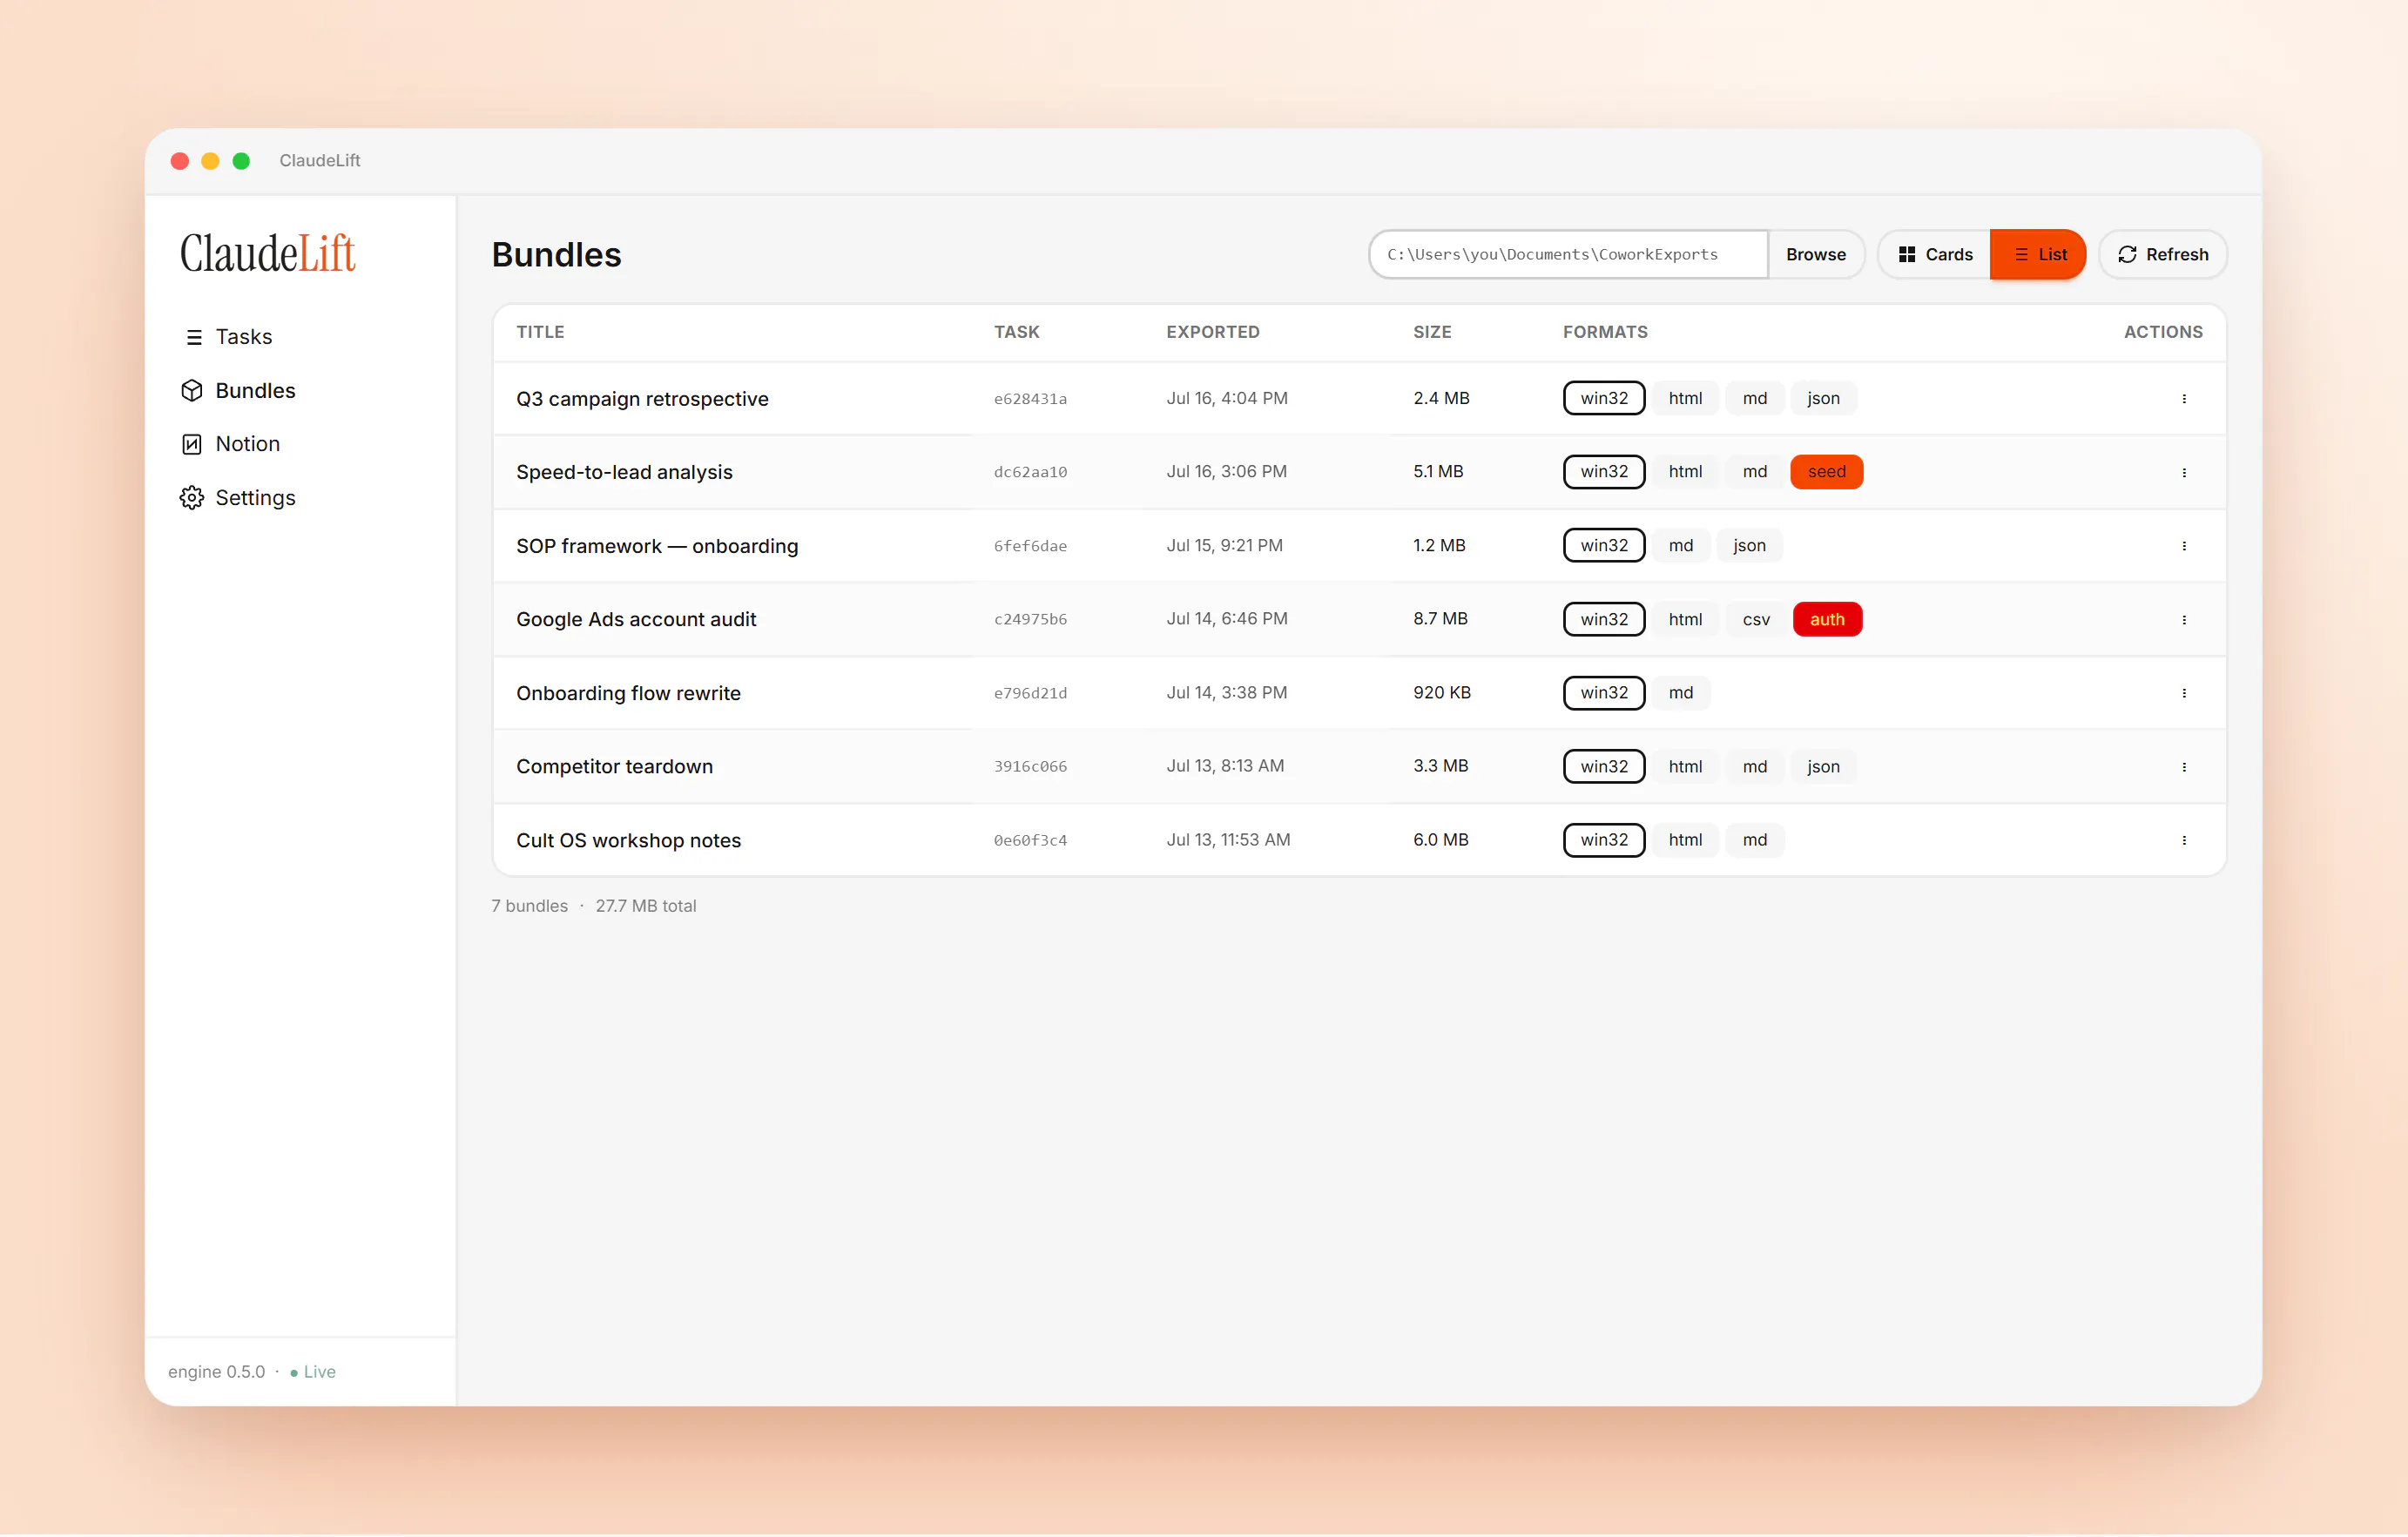Click task ID c24975b6

point(1030,620)
